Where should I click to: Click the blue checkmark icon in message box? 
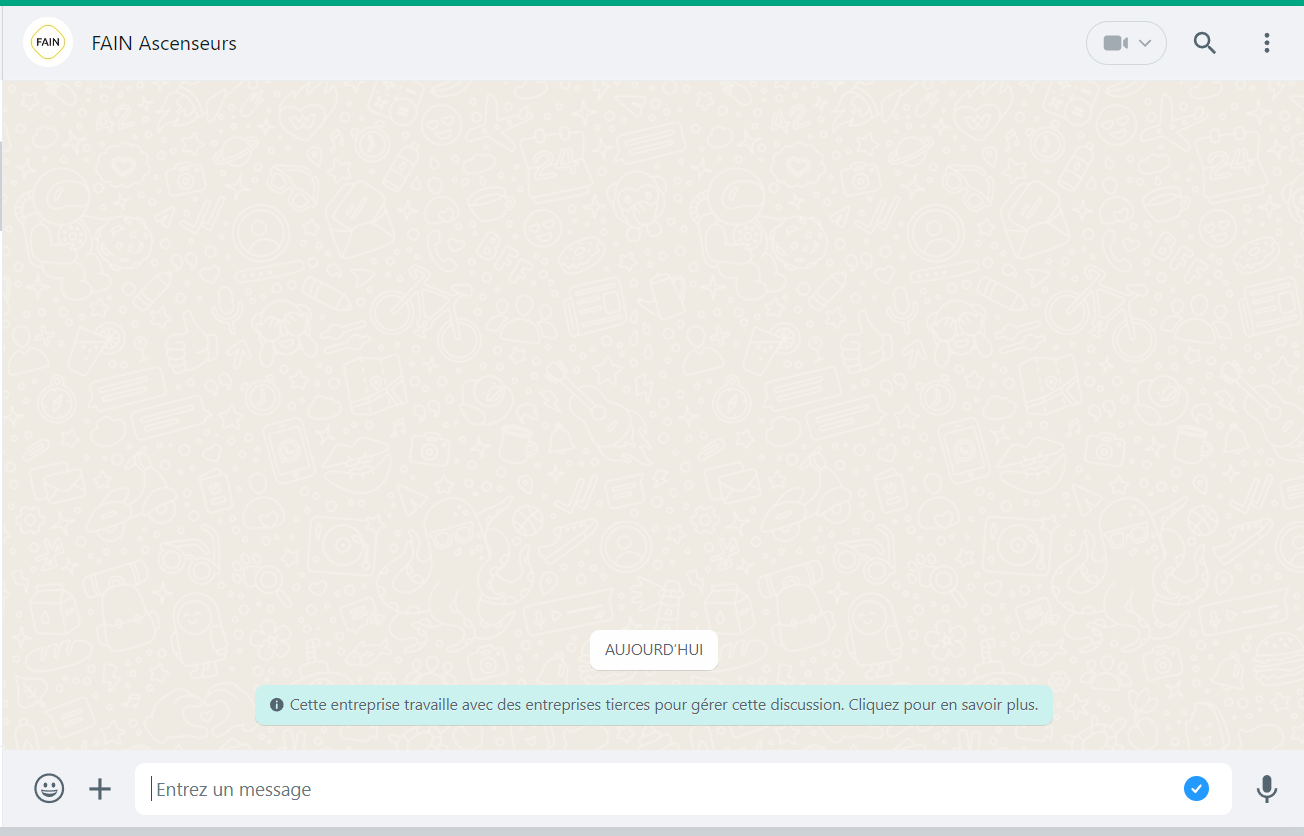(x=1196, y=789)
